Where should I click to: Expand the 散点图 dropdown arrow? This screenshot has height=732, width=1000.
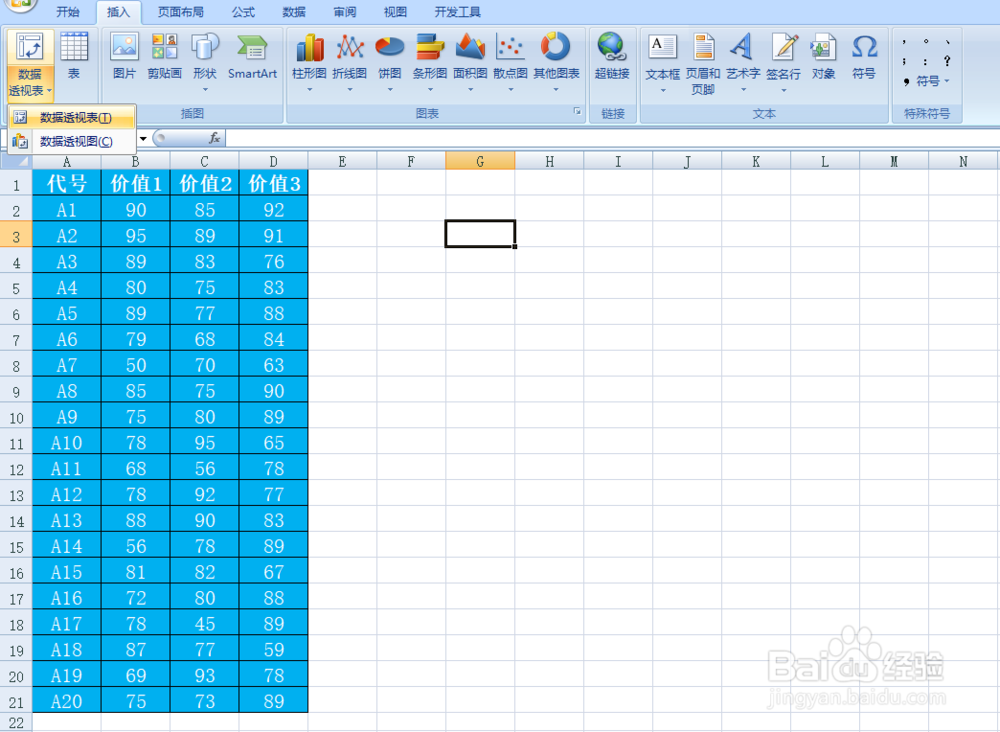pos(510,90)
